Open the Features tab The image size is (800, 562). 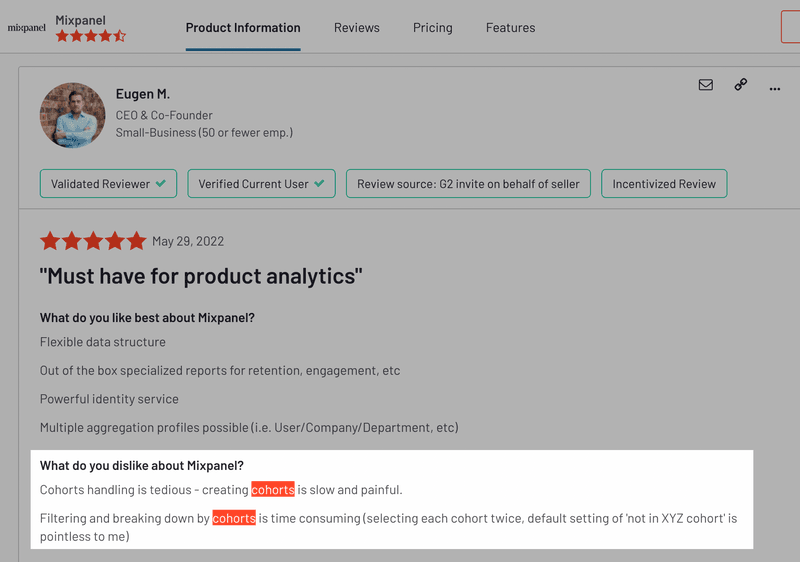tap(510, 28)
